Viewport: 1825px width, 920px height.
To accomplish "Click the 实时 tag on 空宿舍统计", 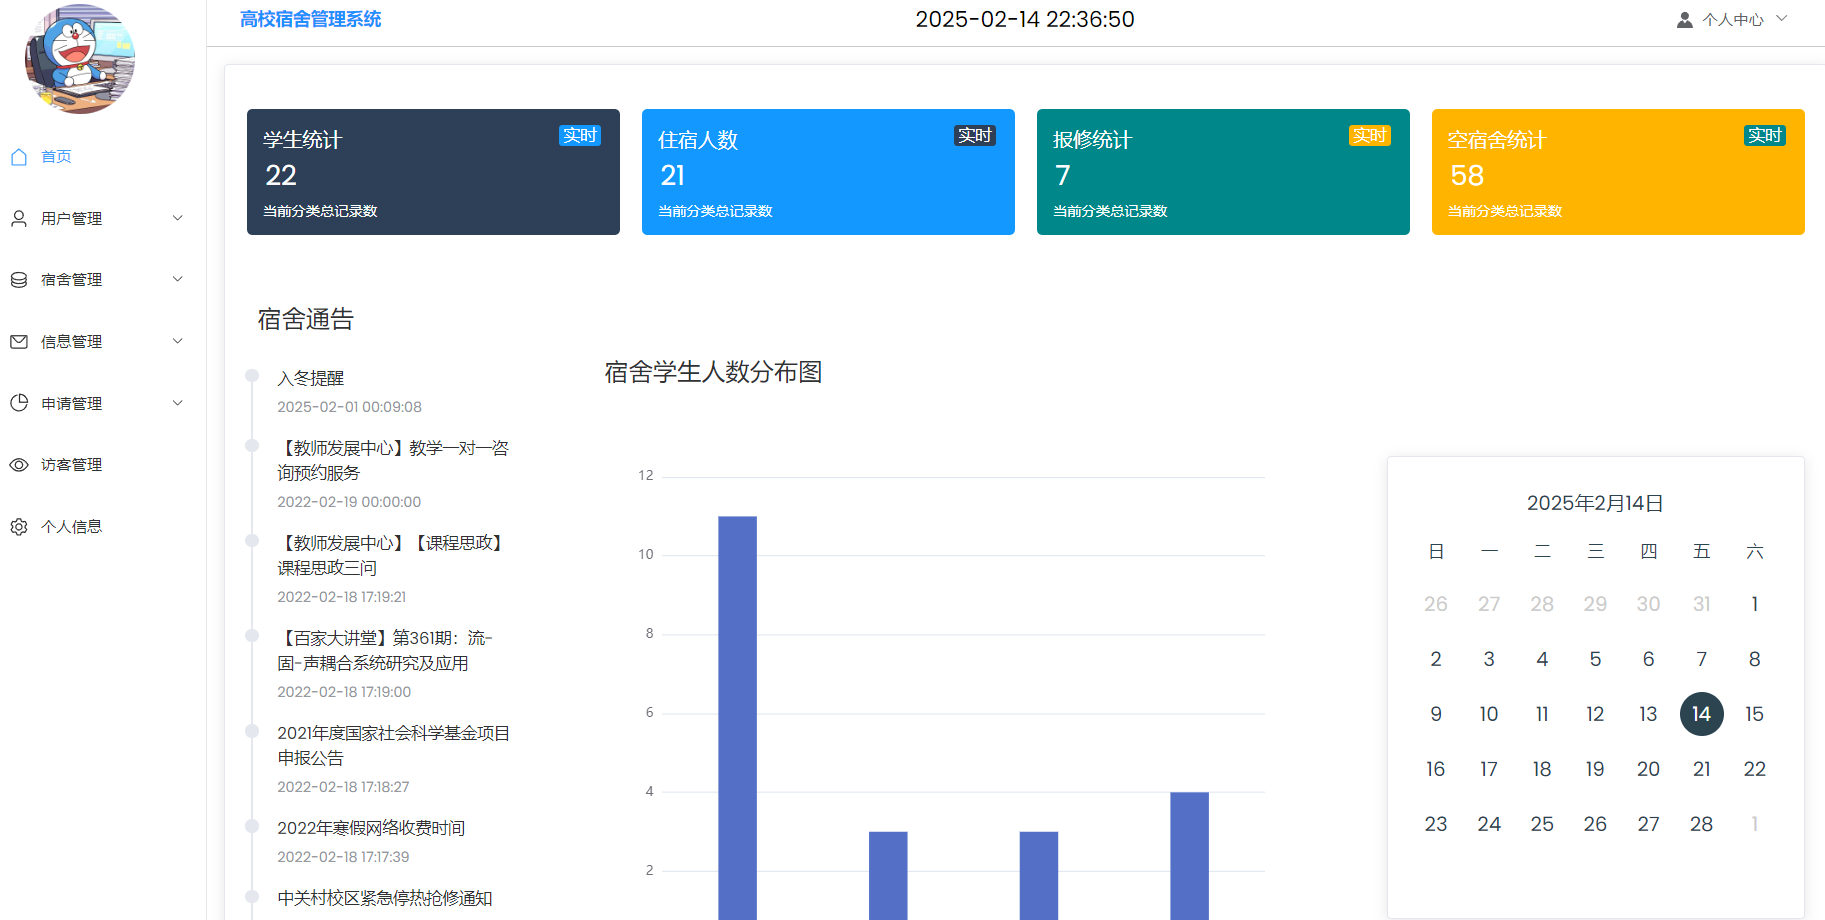I will tap(1765, 135).
